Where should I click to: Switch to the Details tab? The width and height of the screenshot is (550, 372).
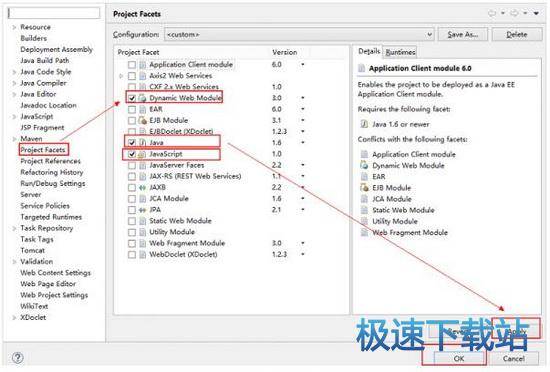pos(369,52)
